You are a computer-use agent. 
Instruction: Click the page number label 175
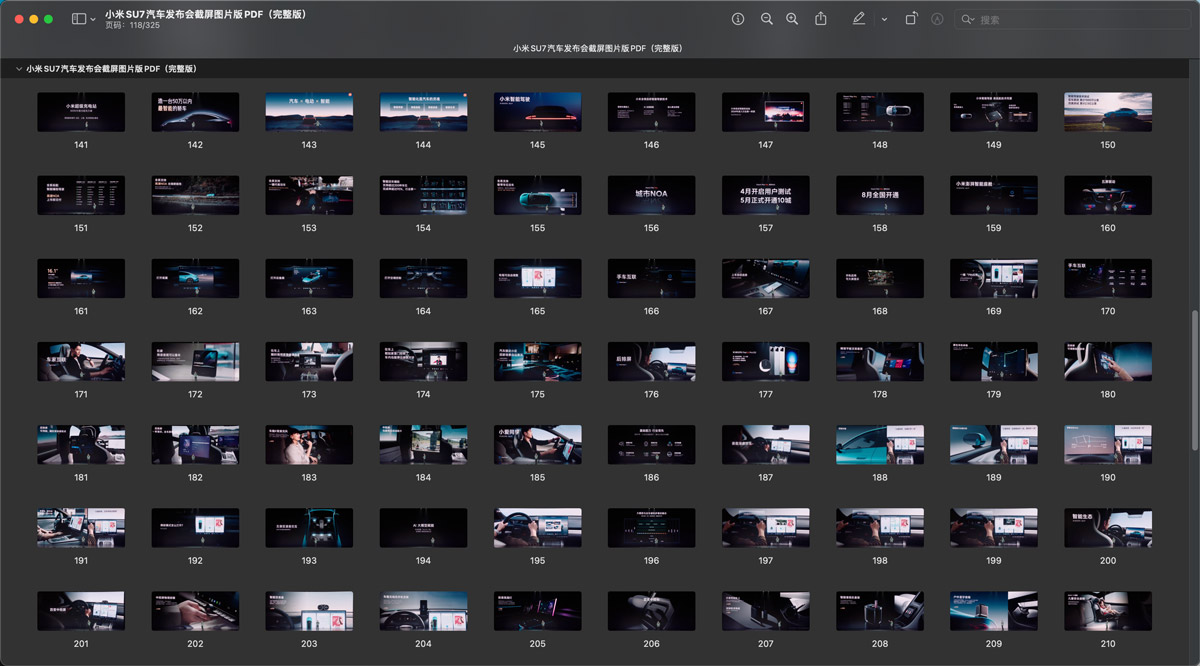[x=538, y=394]
